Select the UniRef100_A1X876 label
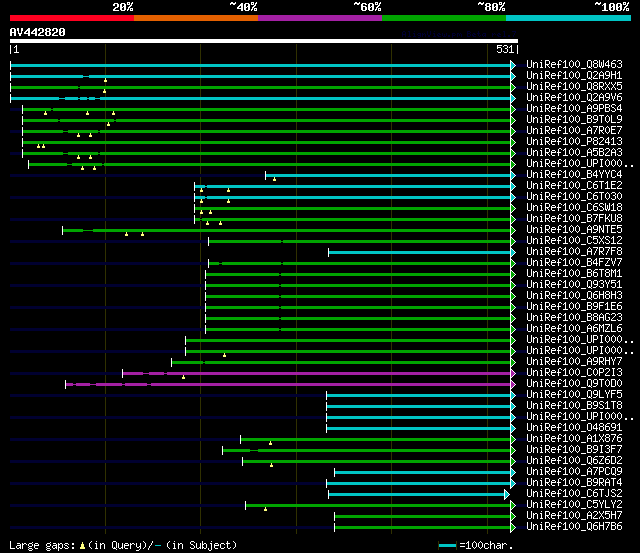640x553 pixels. tap(574, 439)
